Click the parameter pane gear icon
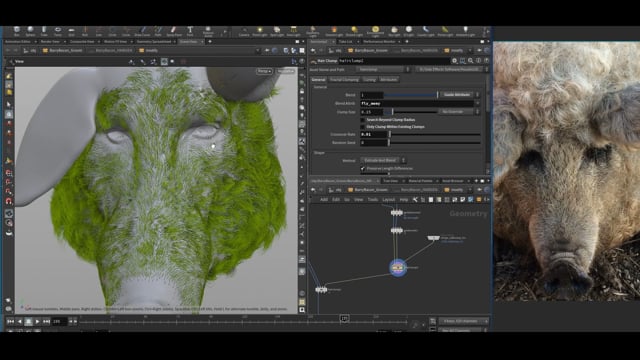The image size is (640, 360). point(454,61)
